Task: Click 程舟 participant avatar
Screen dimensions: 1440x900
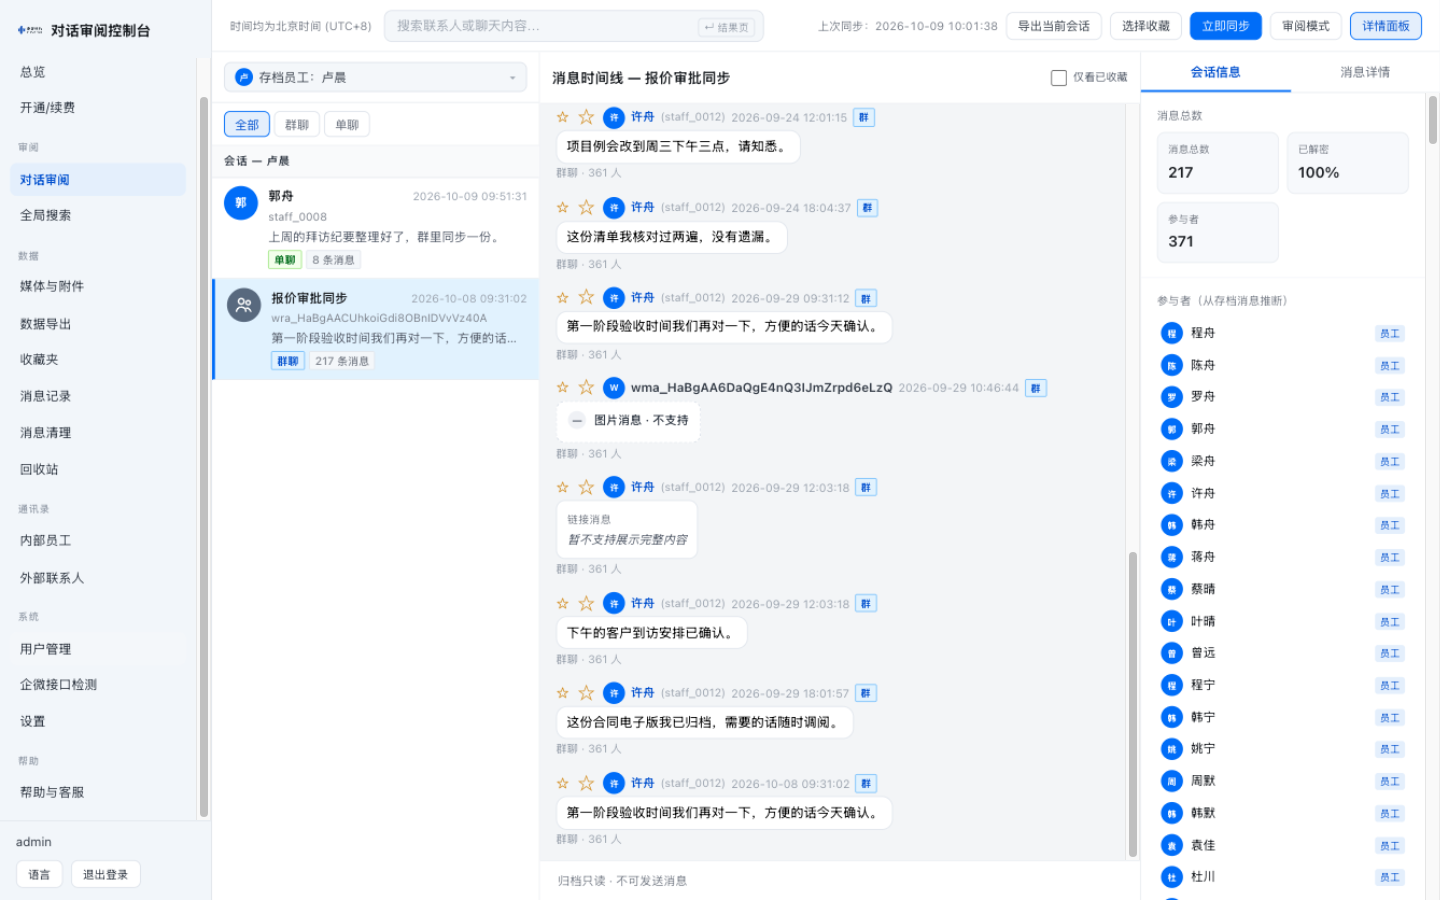Action: [x=1172, y=333]
